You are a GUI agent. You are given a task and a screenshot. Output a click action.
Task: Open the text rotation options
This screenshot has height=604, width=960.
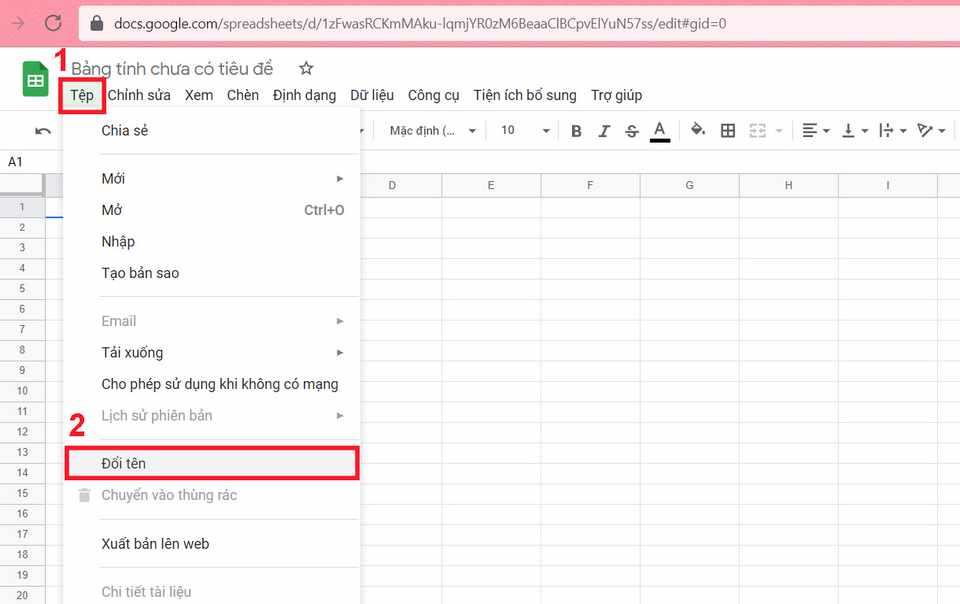click(931, 131)
